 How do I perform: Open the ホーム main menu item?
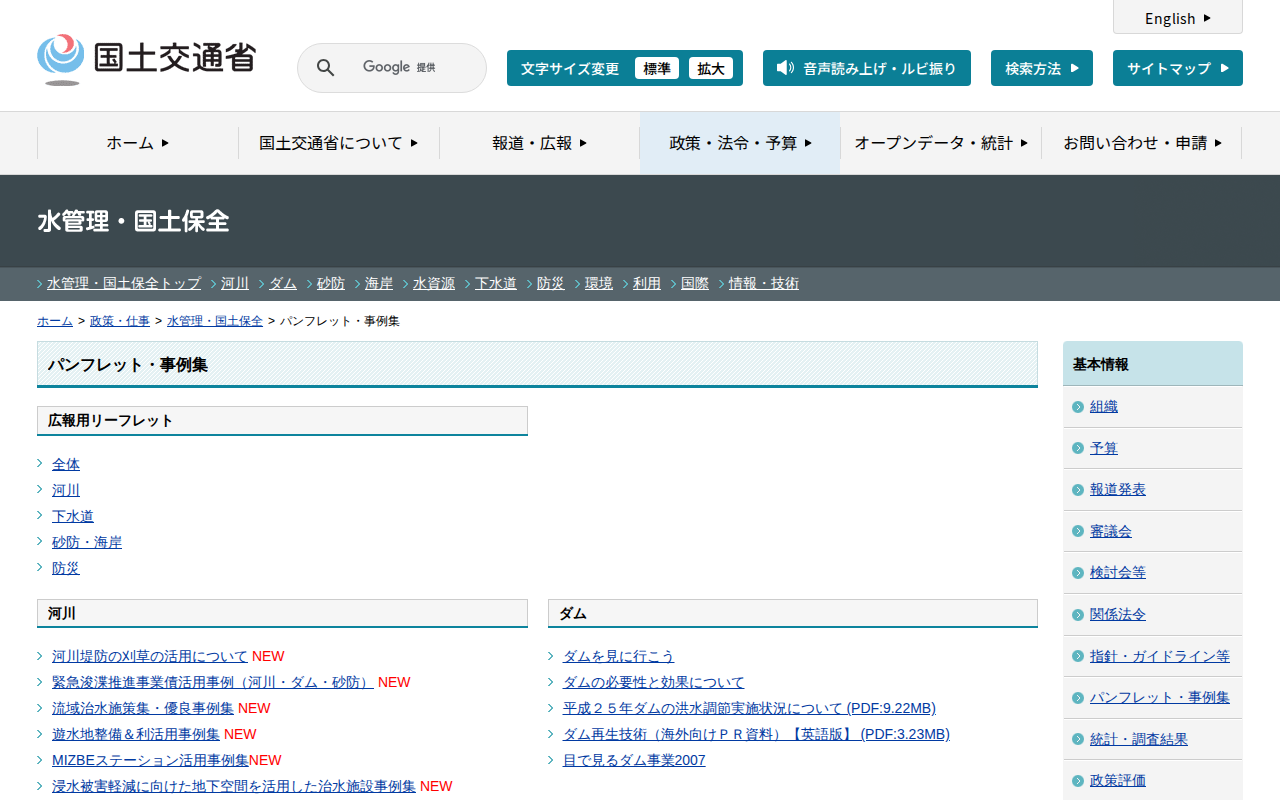[138, 143]
